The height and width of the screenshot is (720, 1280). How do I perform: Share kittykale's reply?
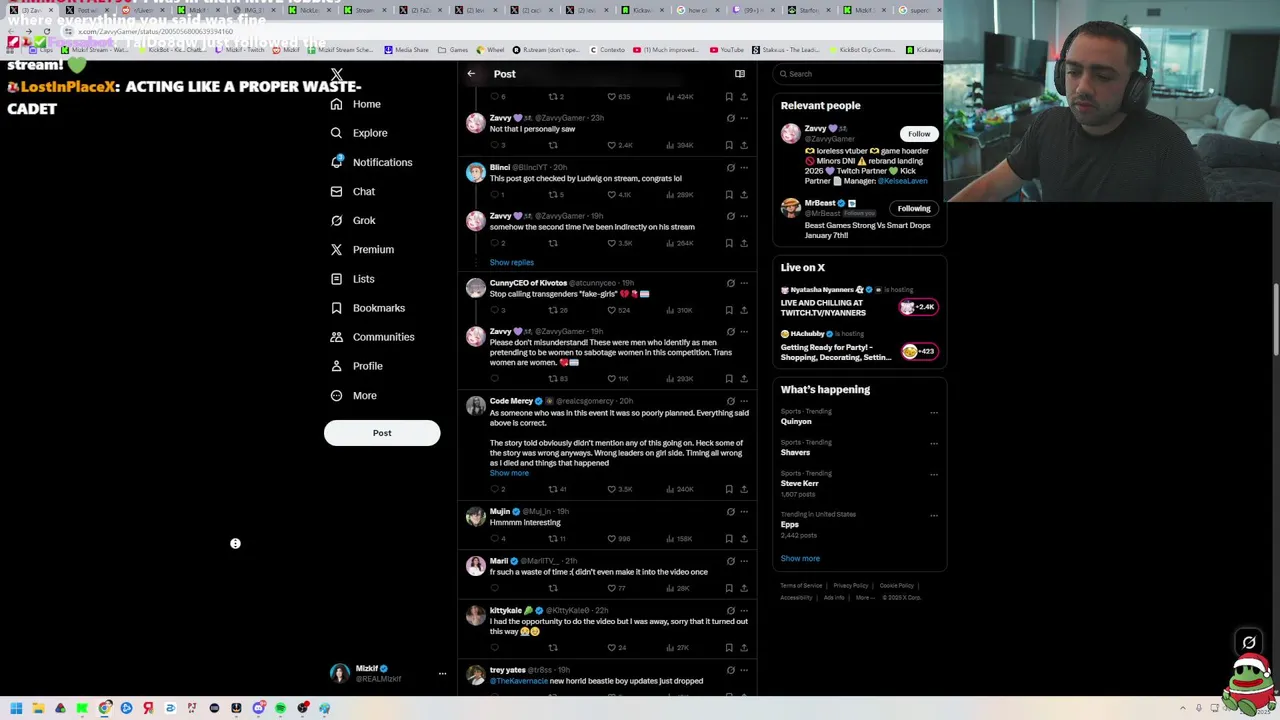point(743,647)
